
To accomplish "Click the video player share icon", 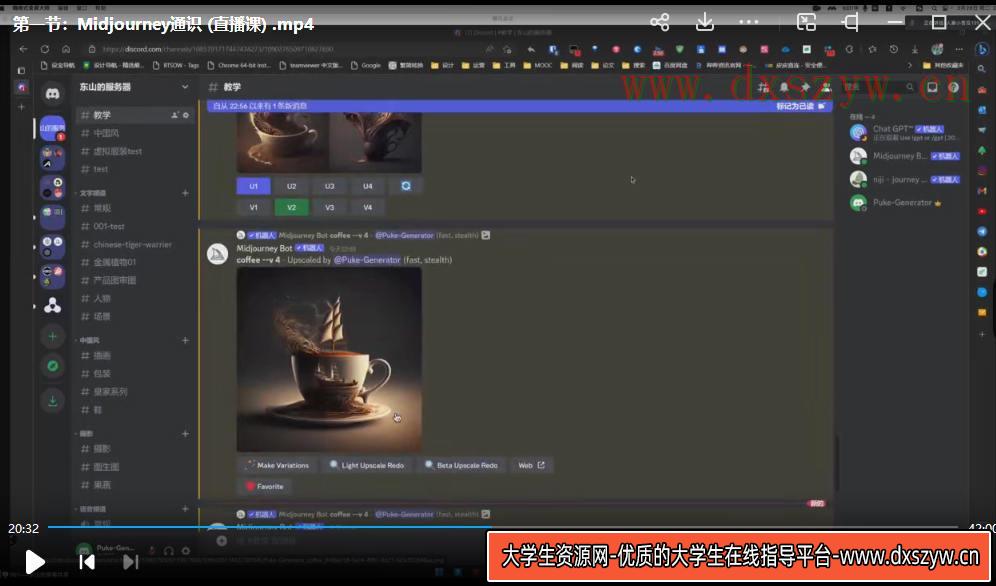I will point(660,22).
